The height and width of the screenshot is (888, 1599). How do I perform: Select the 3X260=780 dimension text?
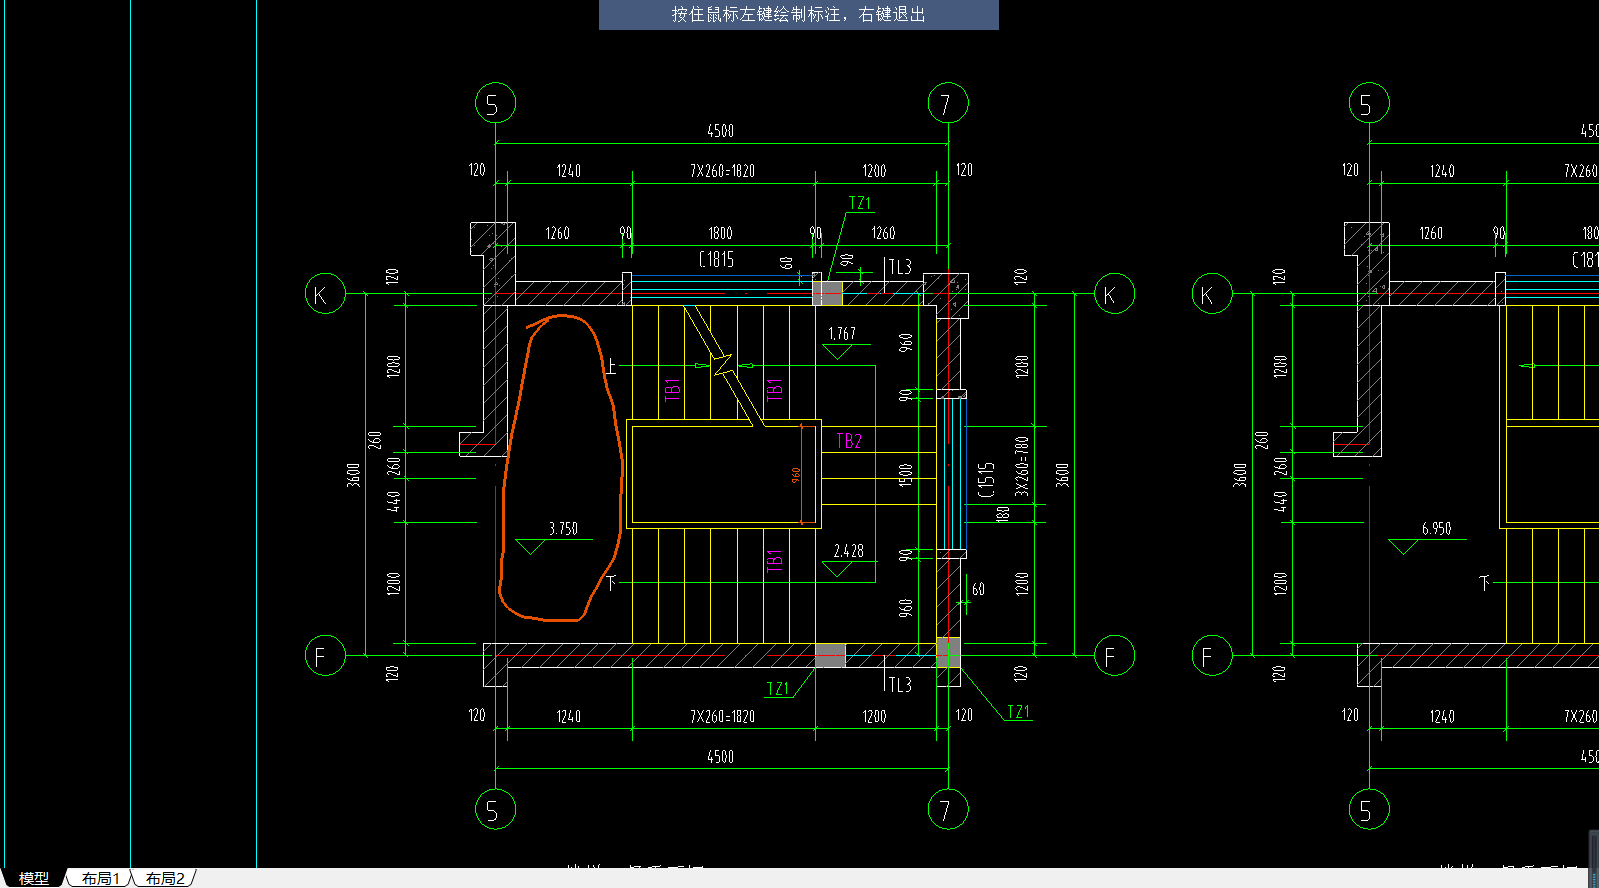point(1022,466)
